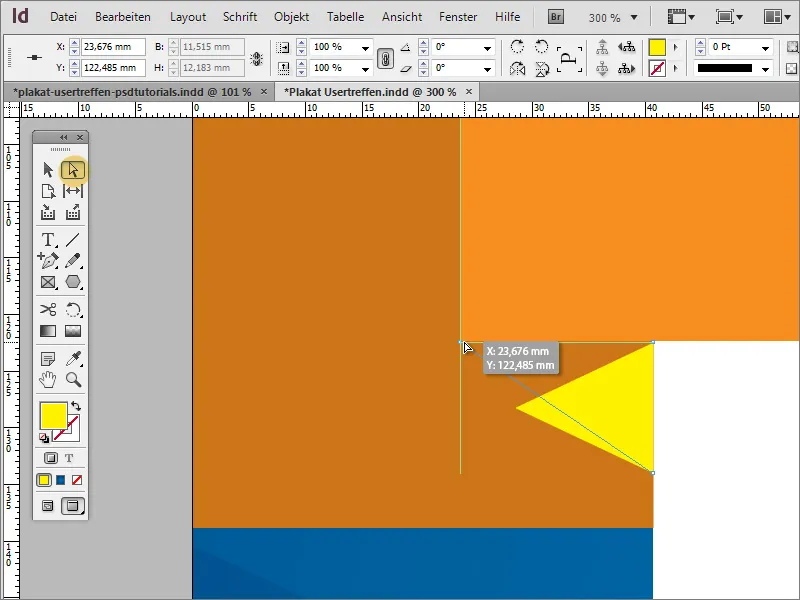Open Adobe Bridge via the Br icon
Viewport: 800px width, 600px height.
pyautogui.click(x=554, y=16)
